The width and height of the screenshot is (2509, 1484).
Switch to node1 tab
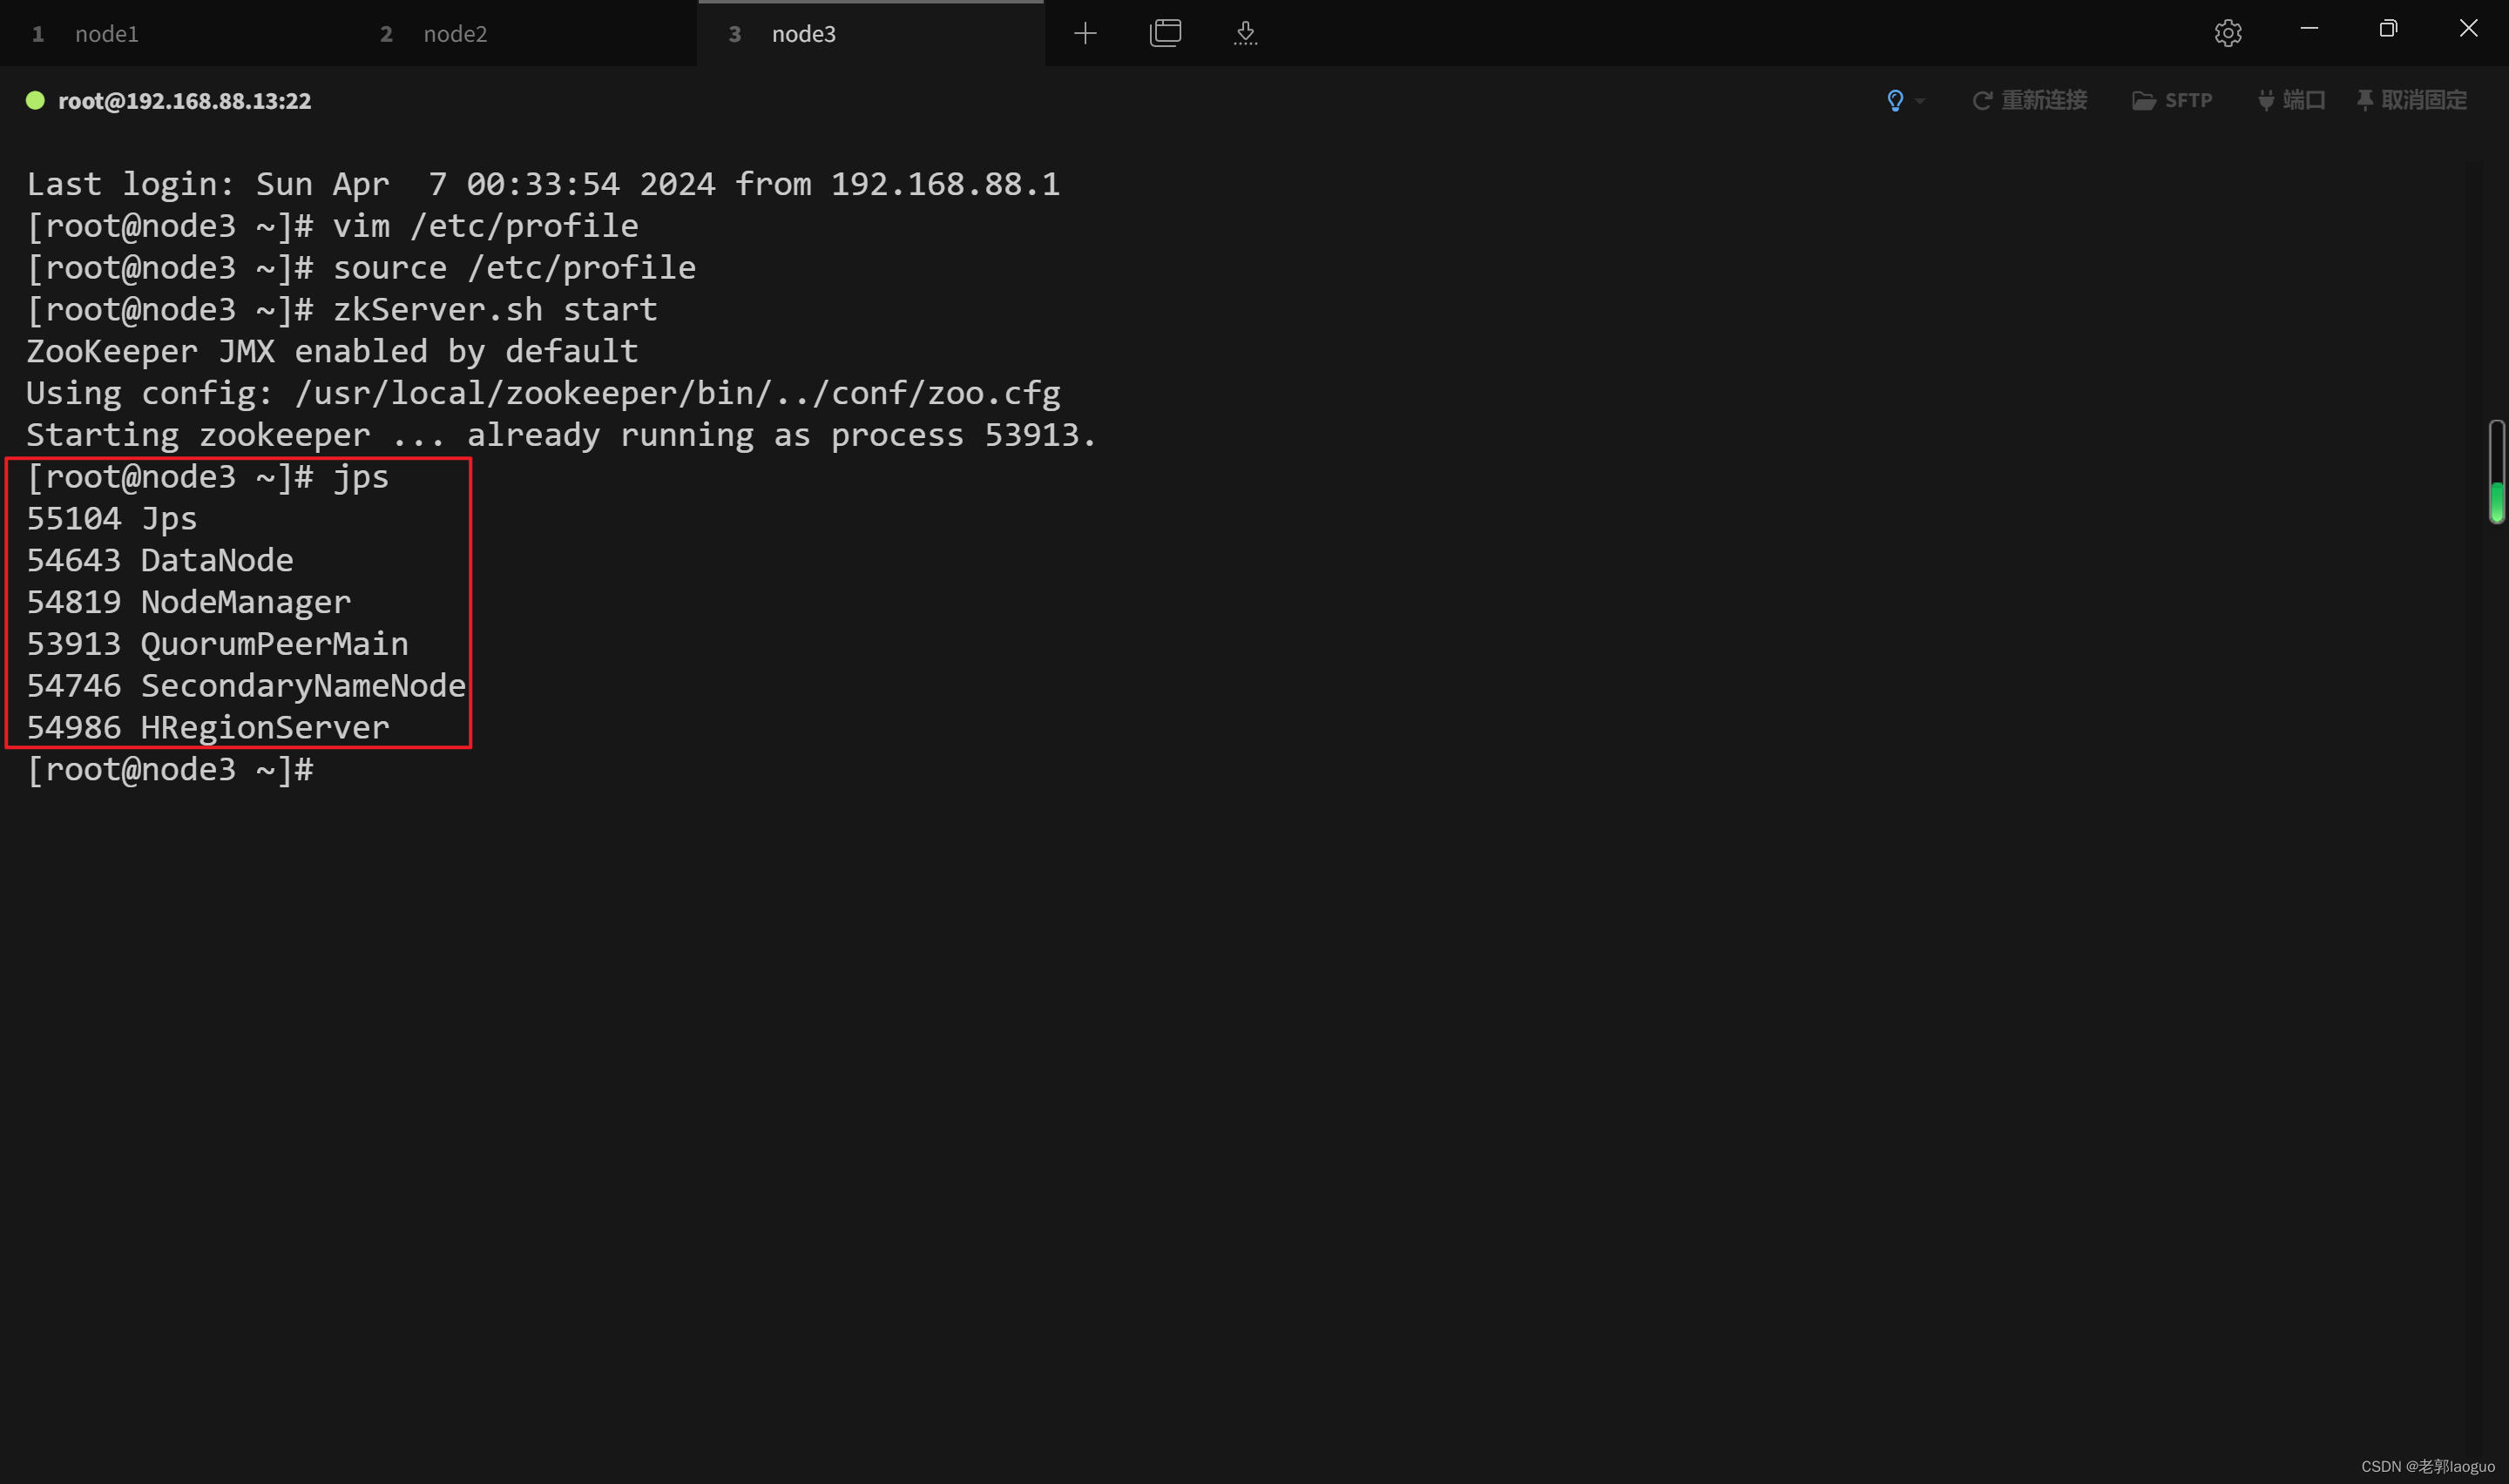point(106,34)
